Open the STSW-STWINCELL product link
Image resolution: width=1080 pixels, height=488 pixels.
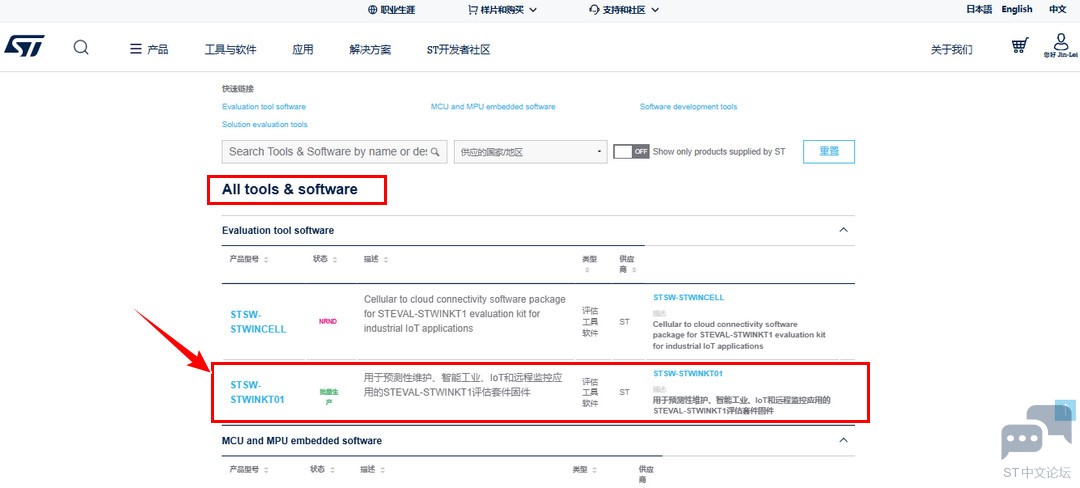(x=258, y=321)
